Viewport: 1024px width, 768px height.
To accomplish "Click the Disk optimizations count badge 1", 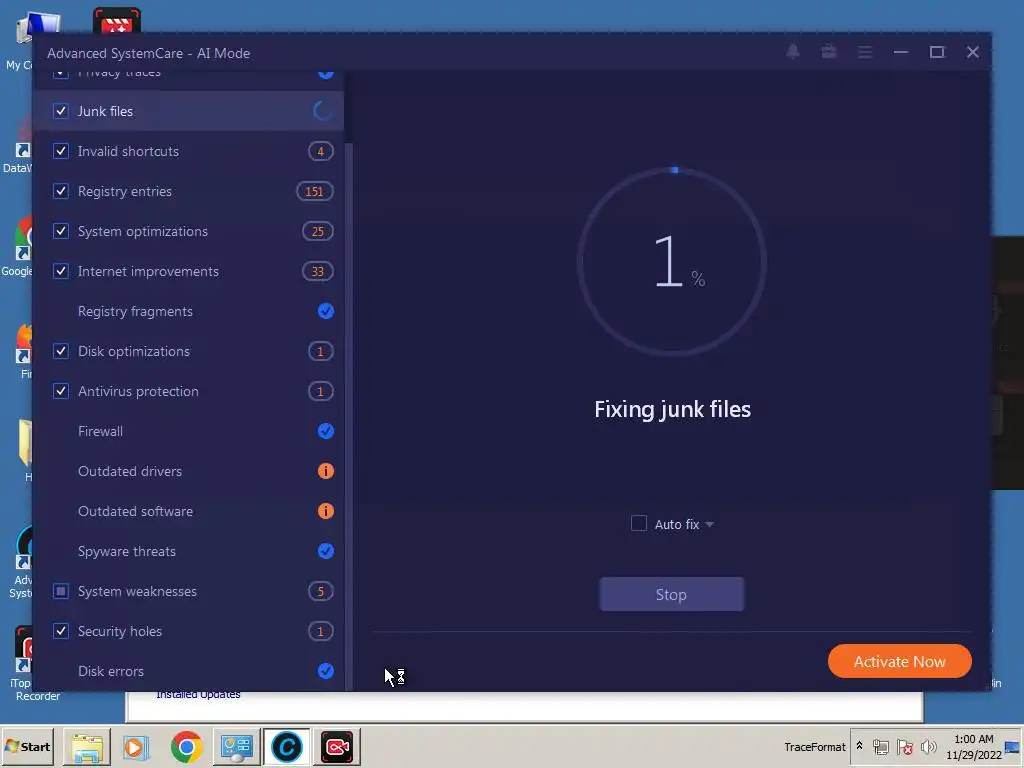I will (x=321, y=351).
